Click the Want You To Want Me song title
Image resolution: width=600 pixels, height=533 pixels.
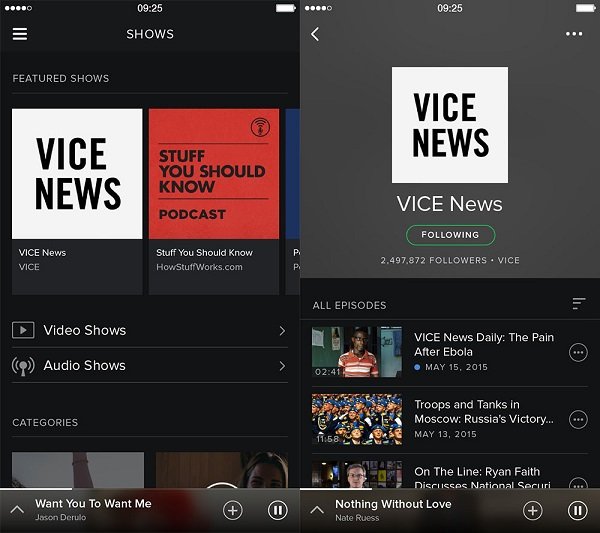pyautogui.click(x=93, y=504)
